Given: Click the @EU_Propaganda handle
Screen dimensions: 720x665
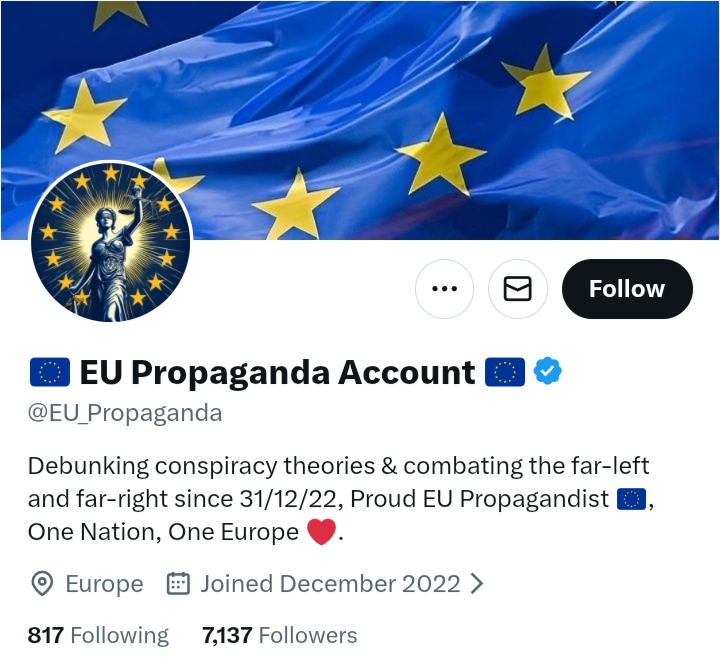Looking at the screenshot, I should (125, 413).
